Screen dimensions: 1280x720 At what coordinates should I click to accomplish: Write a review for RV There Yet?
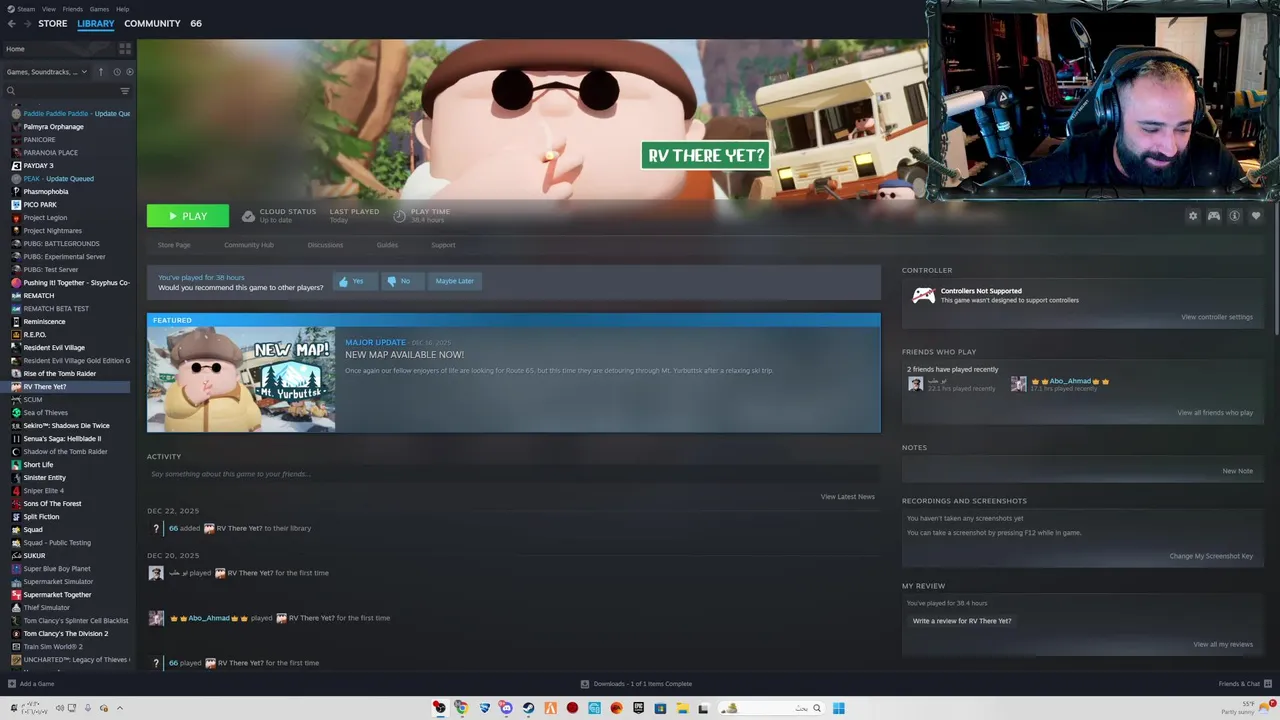coord(961,621)
